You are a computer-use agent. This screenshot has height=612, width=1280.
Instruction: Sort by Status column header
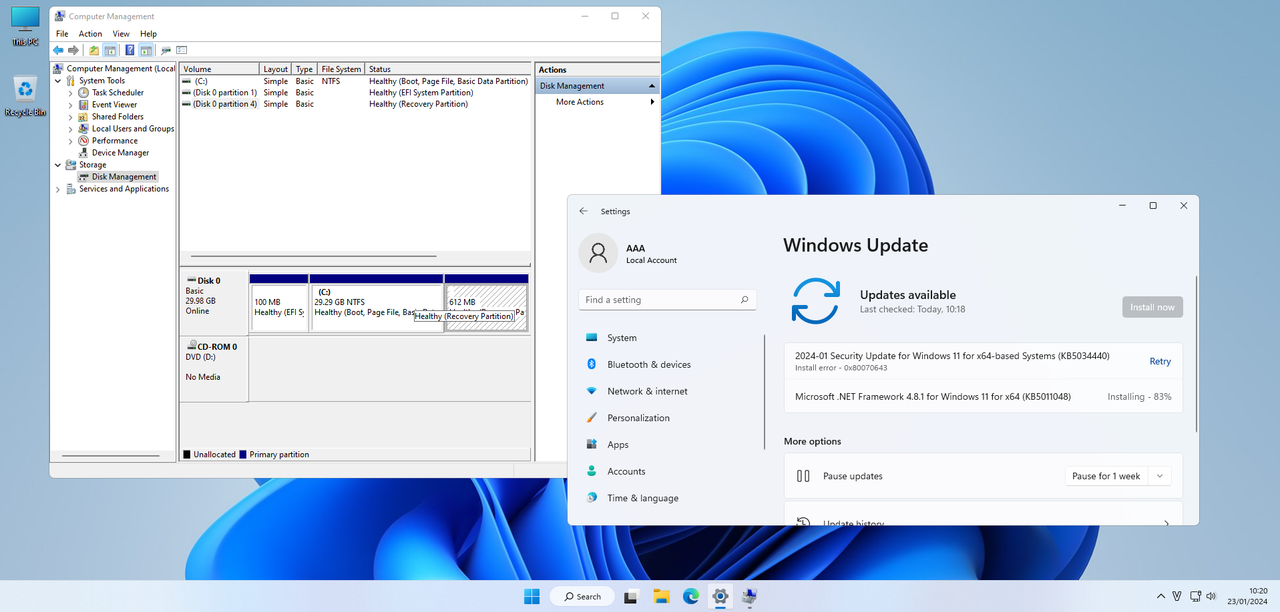point(449,69)
